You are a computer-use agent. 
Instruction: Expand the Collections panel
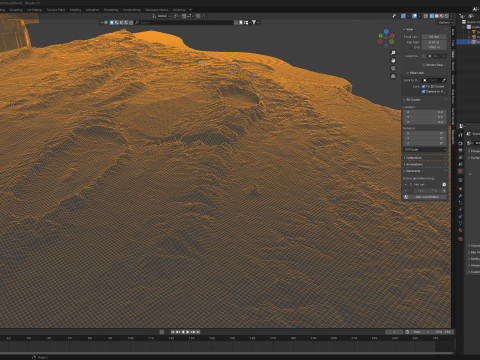click(413, 158)
